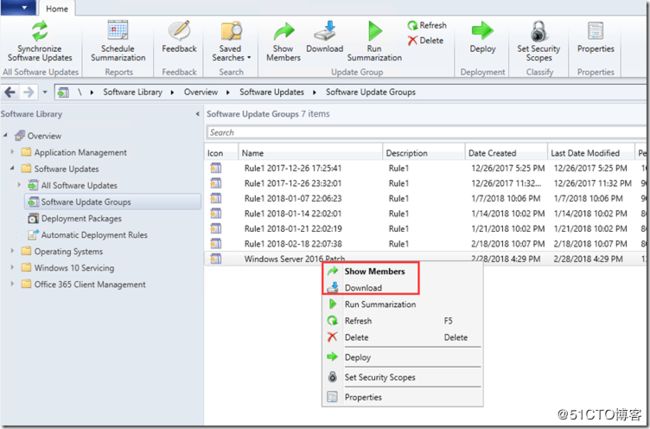Click the Search input field
650x429 pixels.
pos(427,133)
